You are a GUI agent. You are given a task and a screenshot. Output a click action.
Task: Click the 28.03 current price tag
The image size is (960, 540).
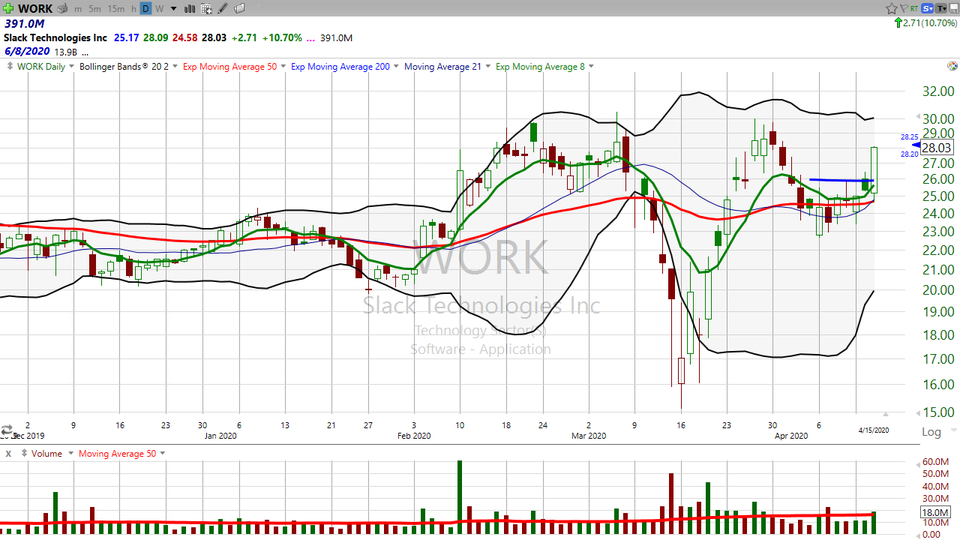coord(937,148)
